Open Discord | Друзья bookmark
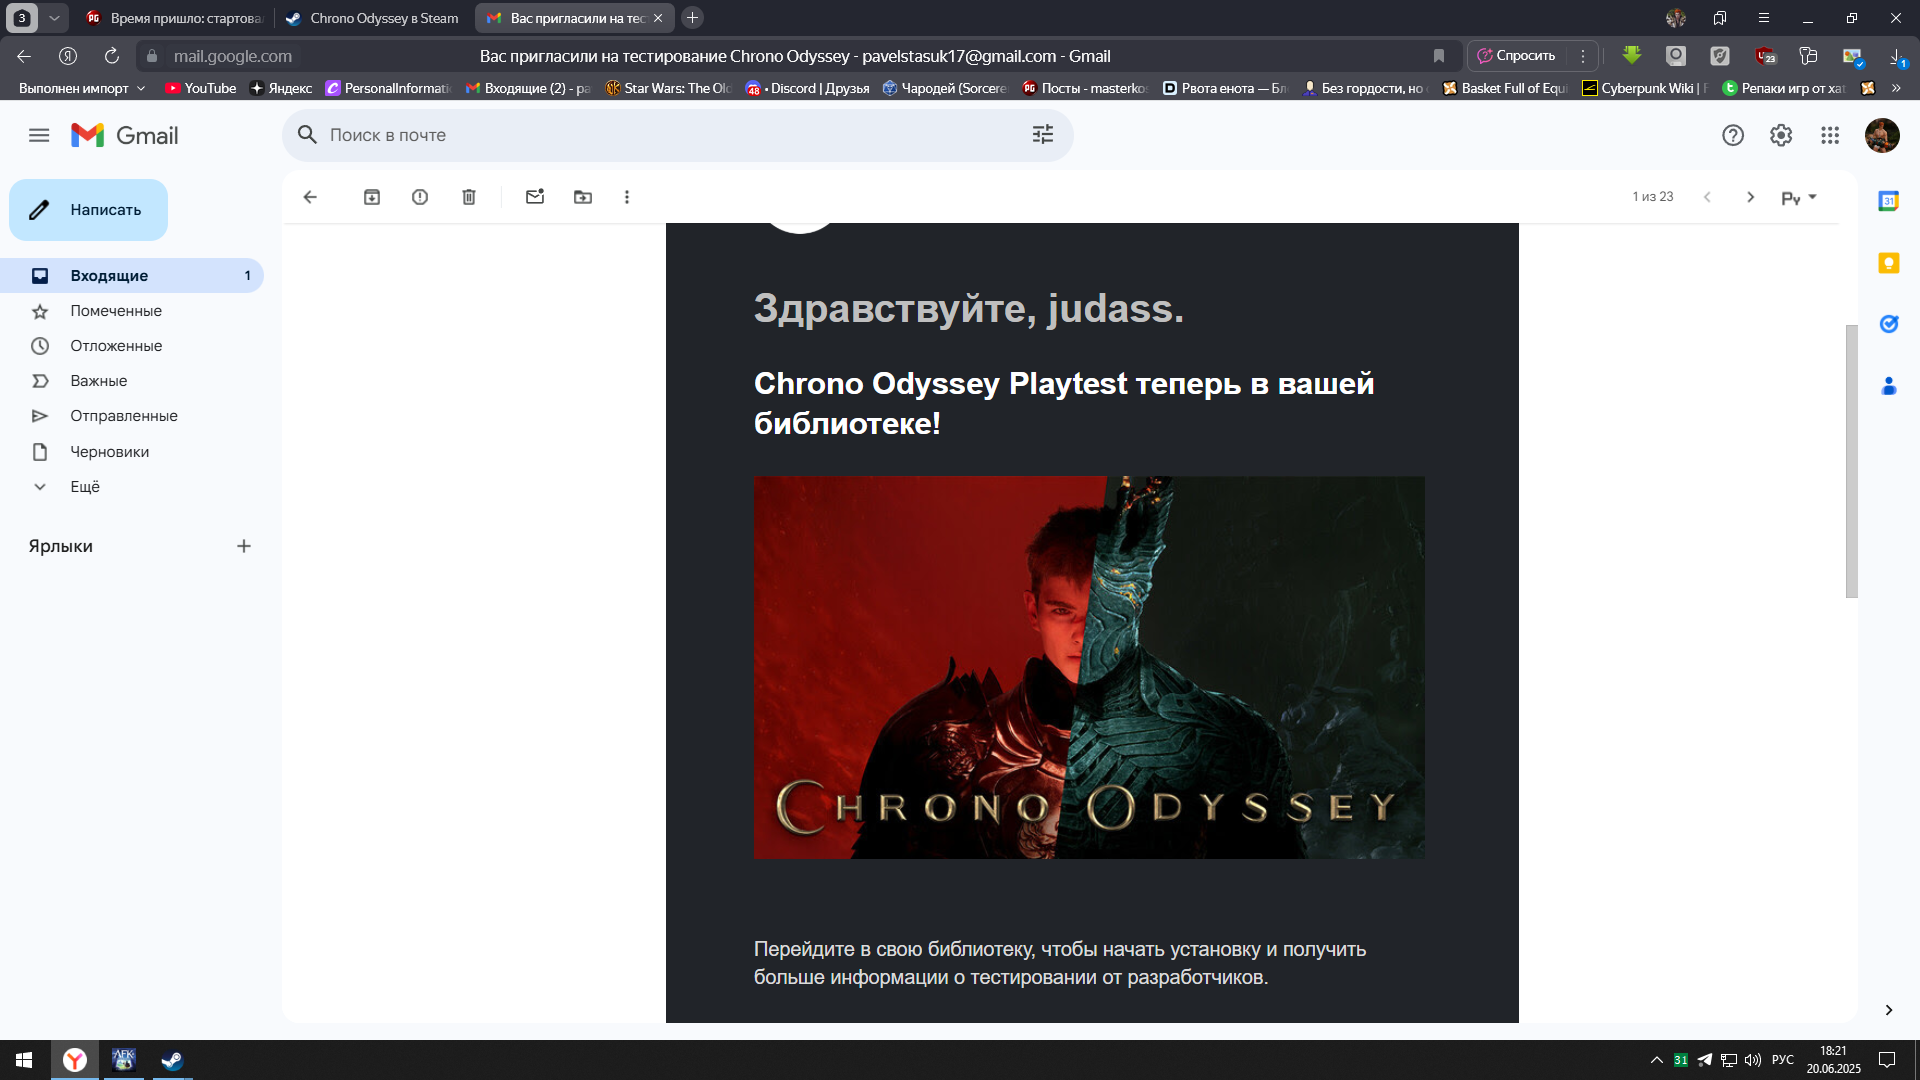This screenshot has width=1920, height=1080. pyautogui.click(x=808, y=88)
